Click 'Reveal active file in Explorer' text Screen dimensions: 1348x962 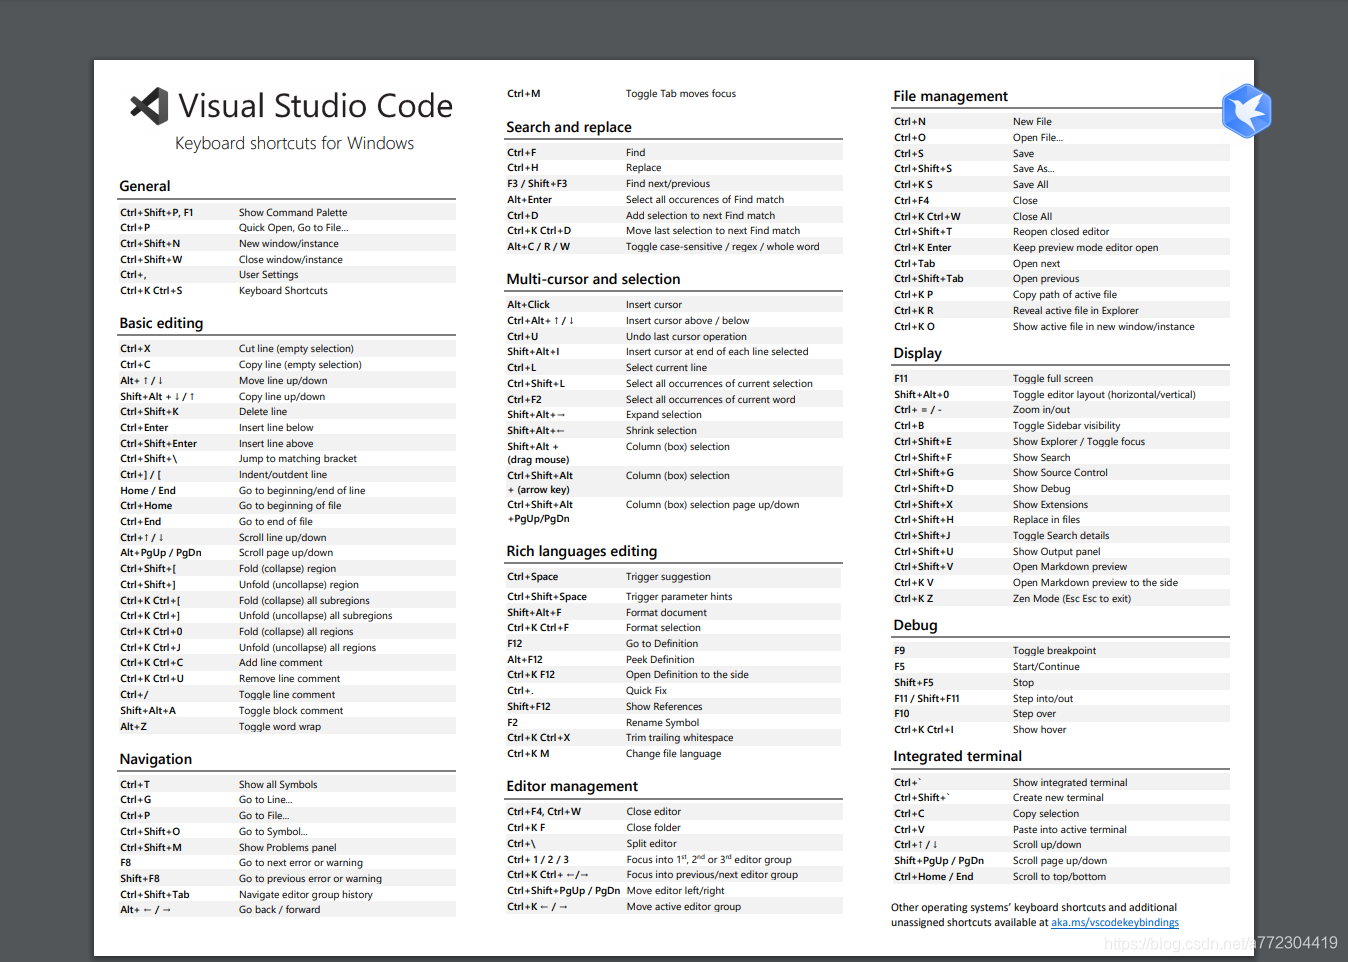1076,311
